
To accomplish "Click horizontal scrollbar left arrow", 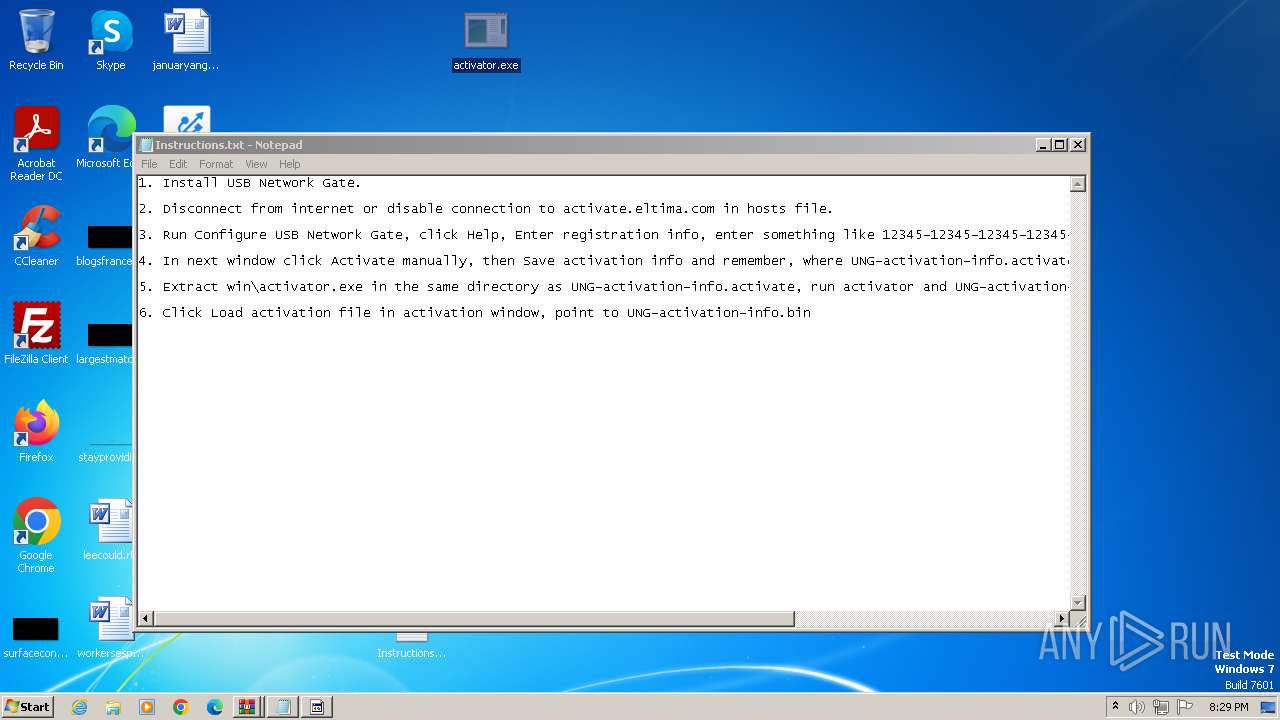I will tap(146, 619).
